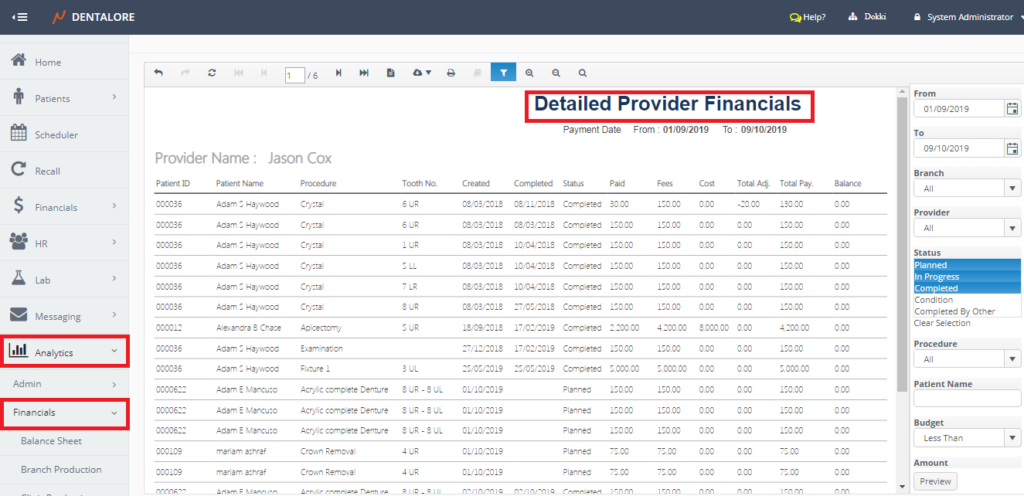Open the export cloud download menu

(423, 73)
